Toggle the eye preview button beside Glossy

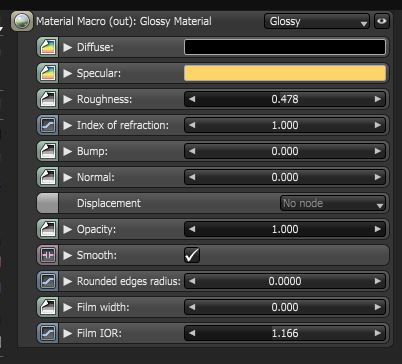pyautogui.click(x=382, y=21)
